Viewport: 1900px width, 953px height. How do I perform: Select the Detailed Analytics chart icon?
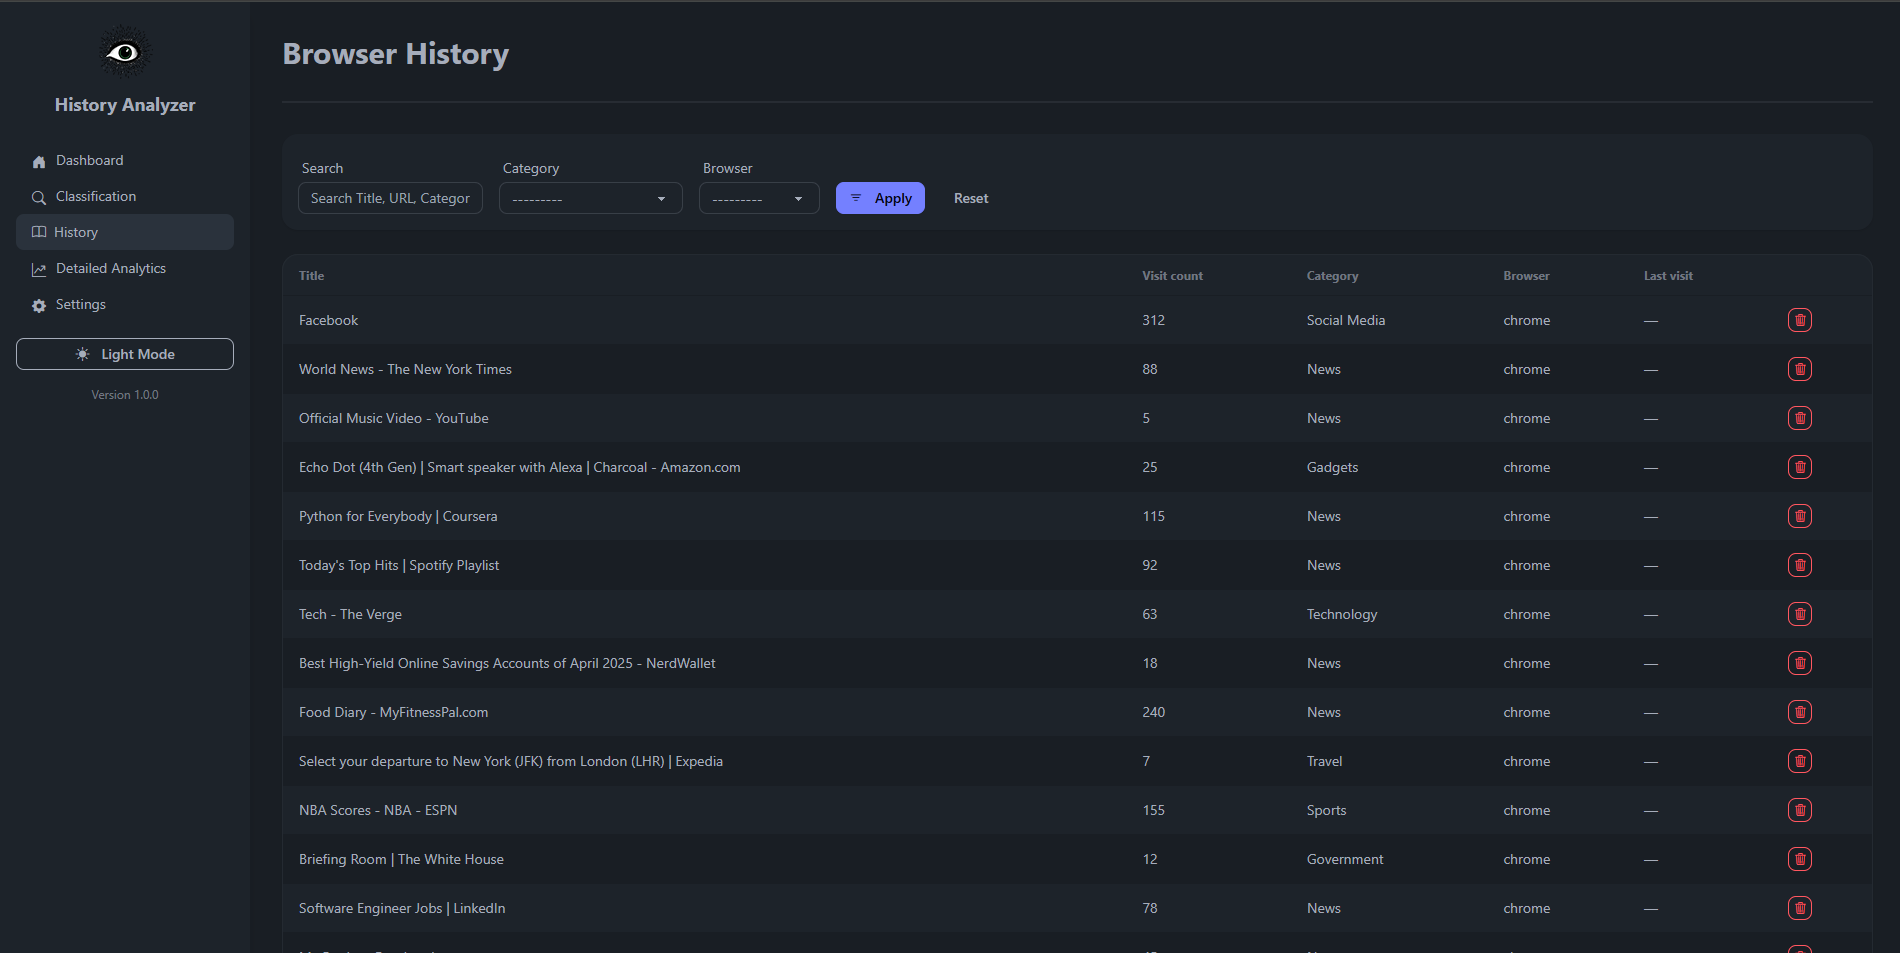(38, 268)
